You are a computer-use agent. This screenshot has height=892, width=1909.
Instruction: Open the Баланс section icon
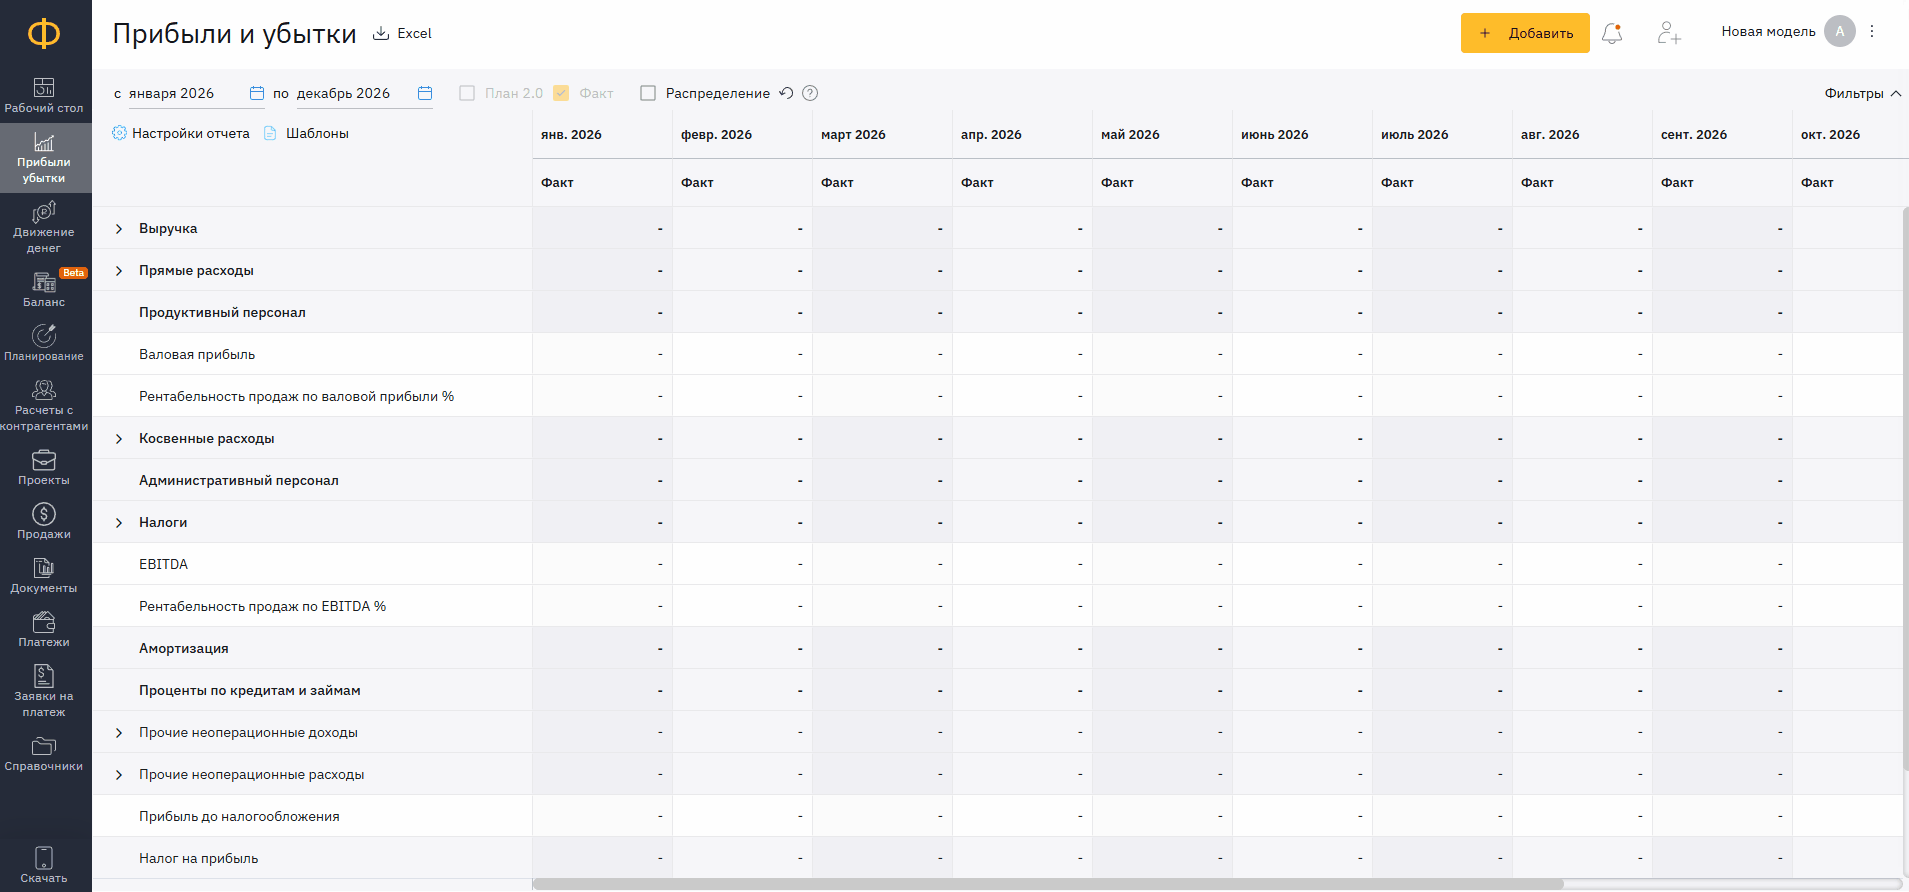pyautogui.click(x=44, y=282)
